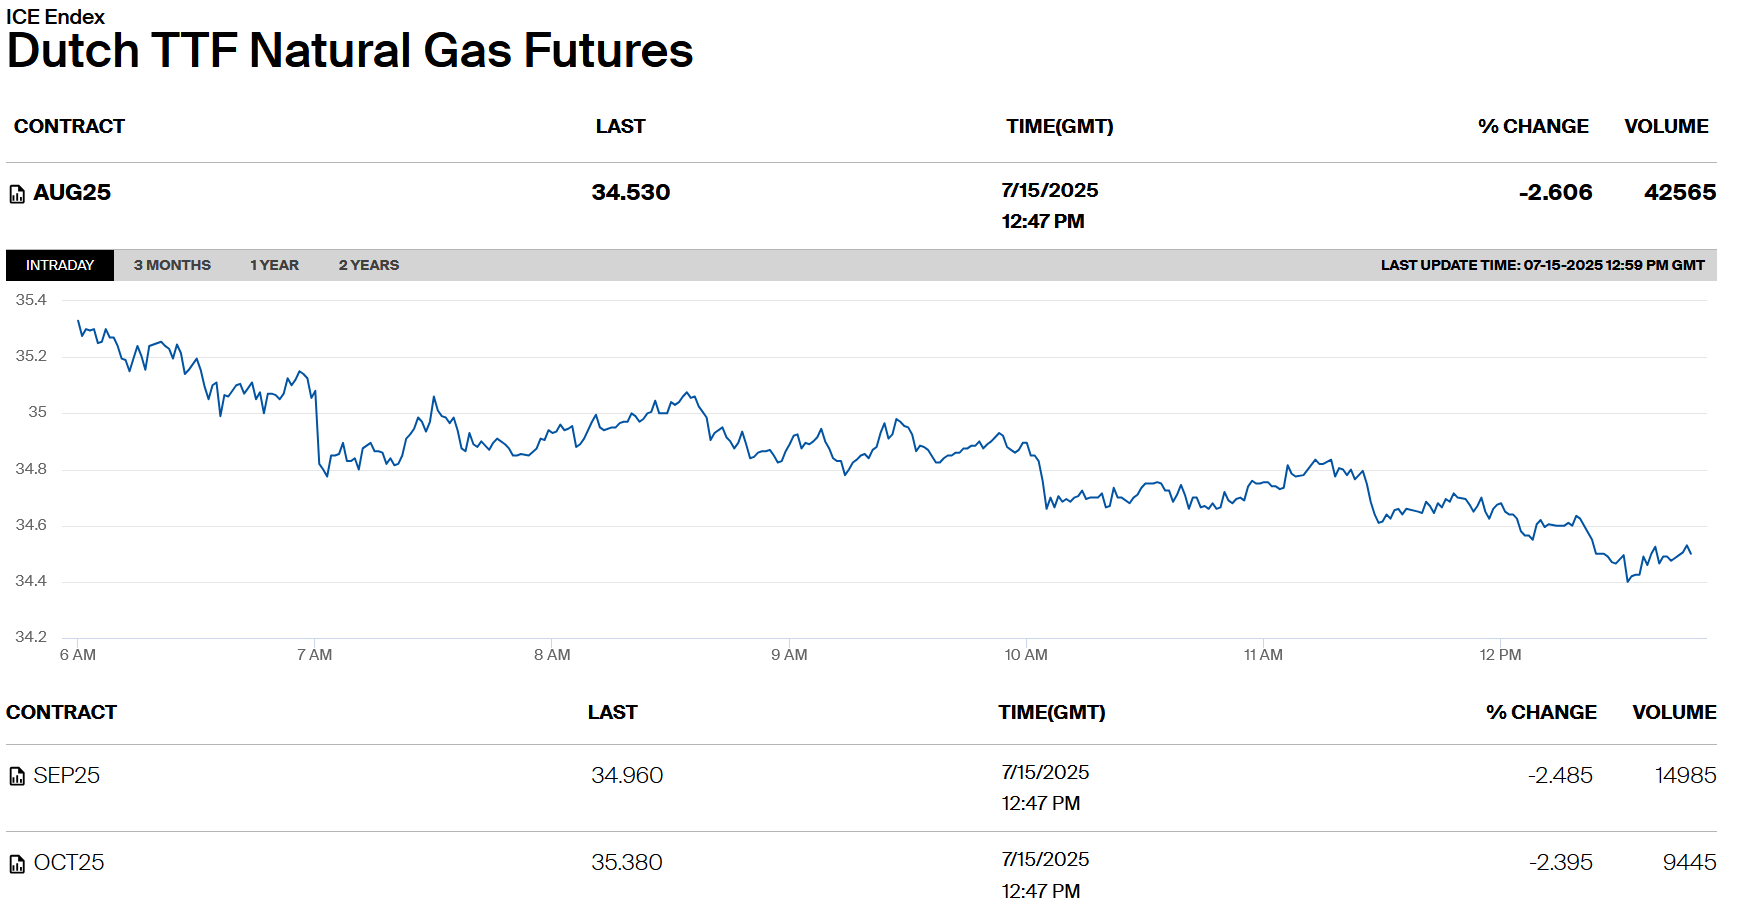Click the 10 AM label on chart axis
This screenshot has width=1760, height=905.
pos(1026,655)
